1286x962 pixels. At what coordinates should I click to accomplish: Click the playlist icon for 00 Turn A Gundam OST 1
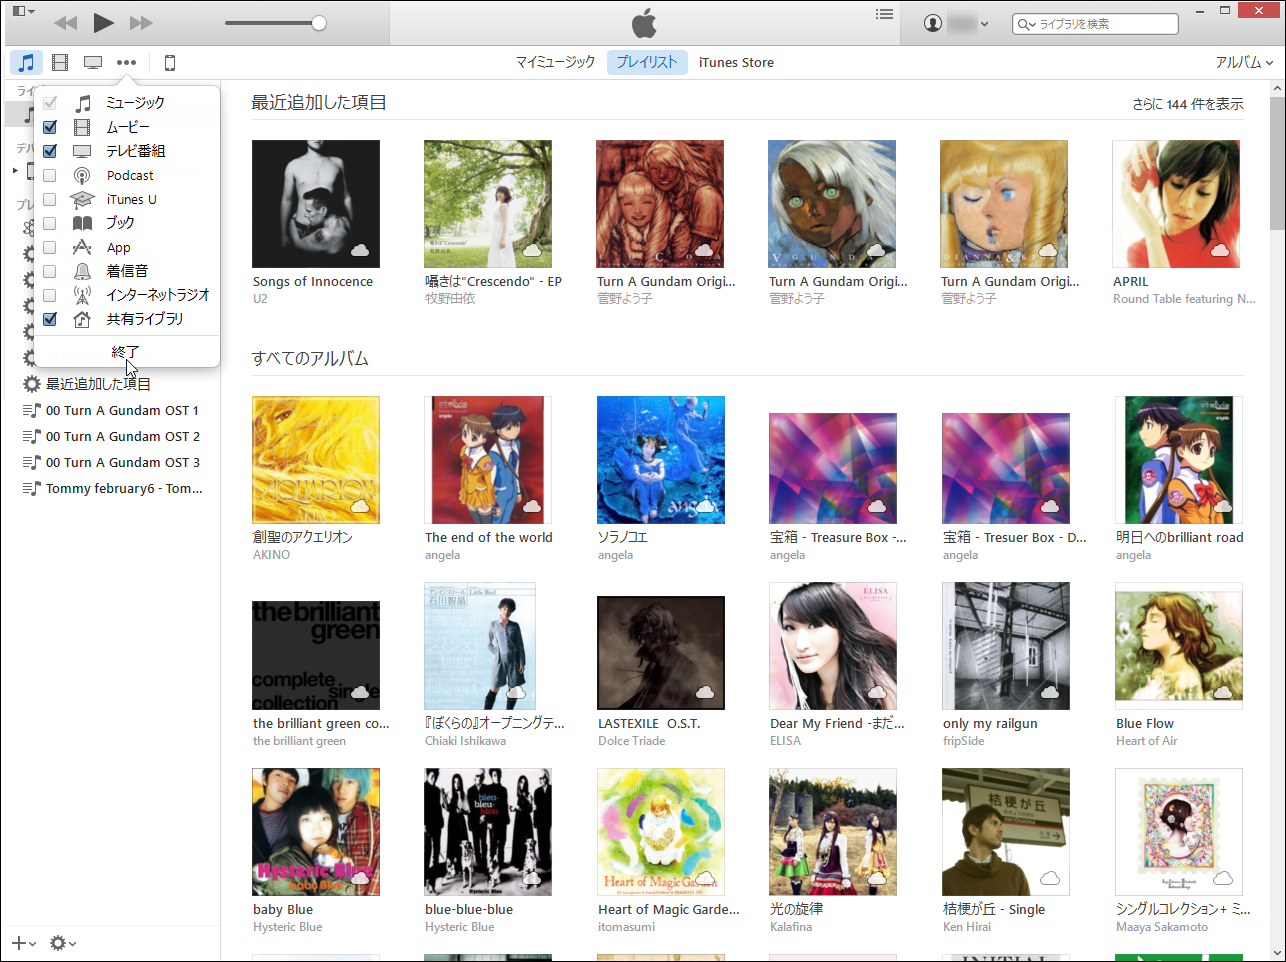pos(32,410)
